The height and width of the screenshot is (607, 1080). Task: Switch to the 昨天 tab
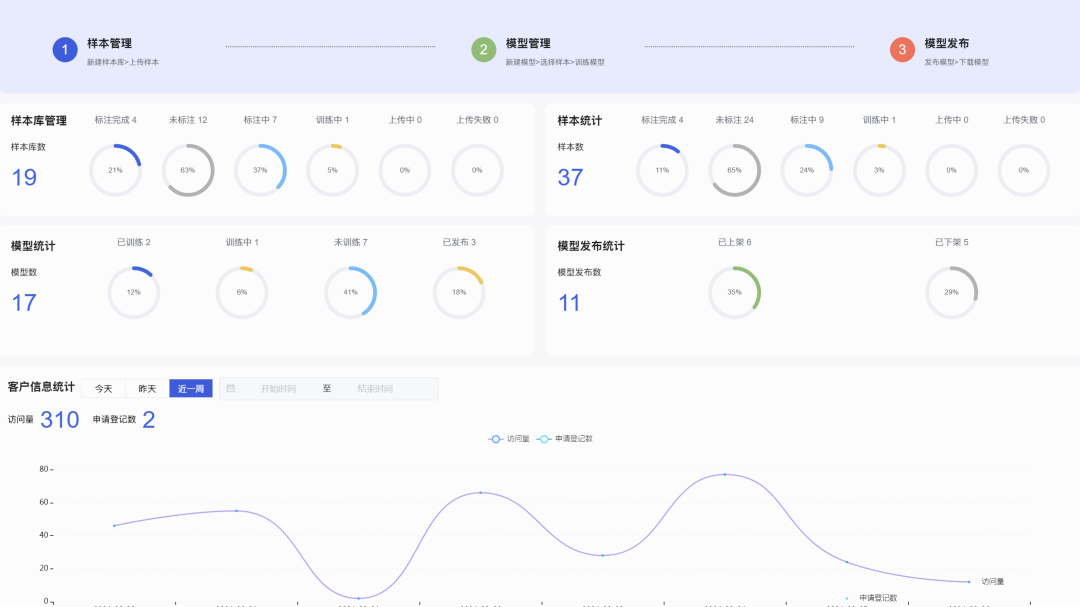click(x=147, y=388)
